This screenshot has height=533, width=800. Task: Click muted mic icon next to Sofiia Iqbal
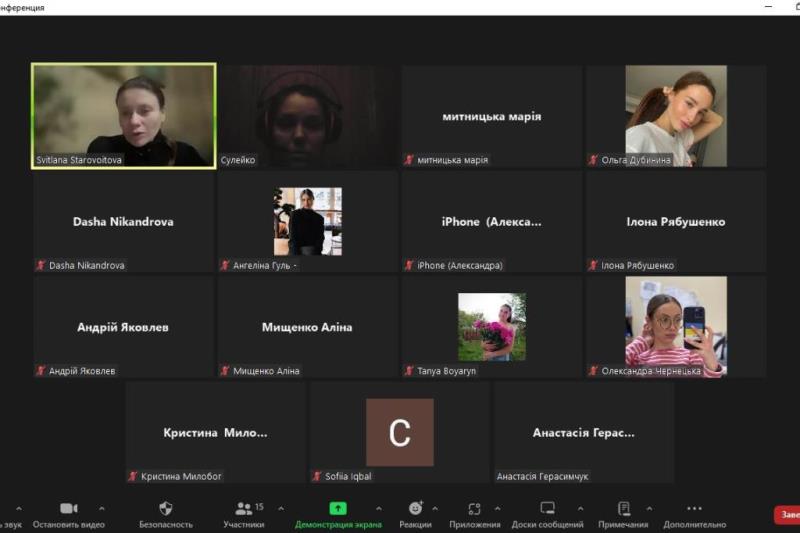317,476
